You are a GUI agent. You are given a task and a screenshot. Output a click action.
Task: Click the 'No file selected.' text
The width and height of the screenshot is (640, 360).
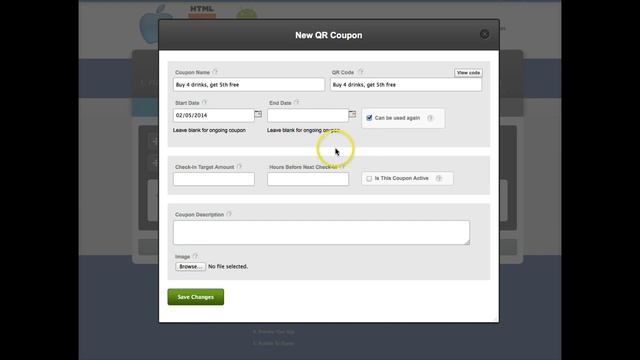[x=228, y=267]
